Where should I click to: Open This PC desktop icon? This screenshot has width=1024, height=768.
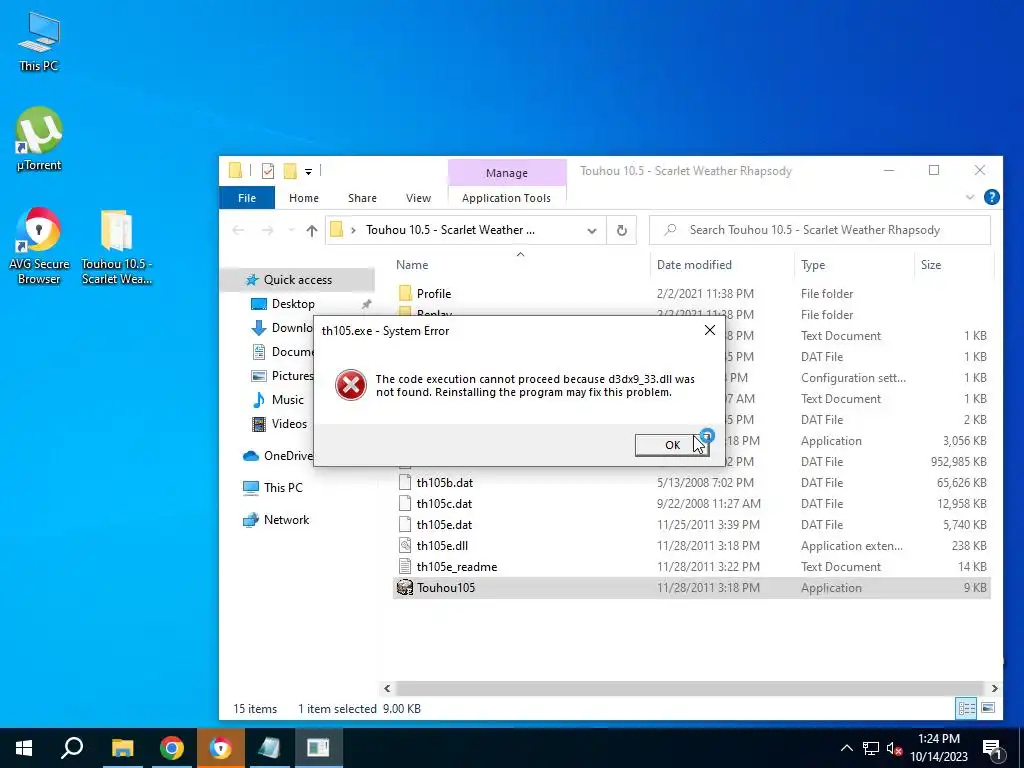39,42
